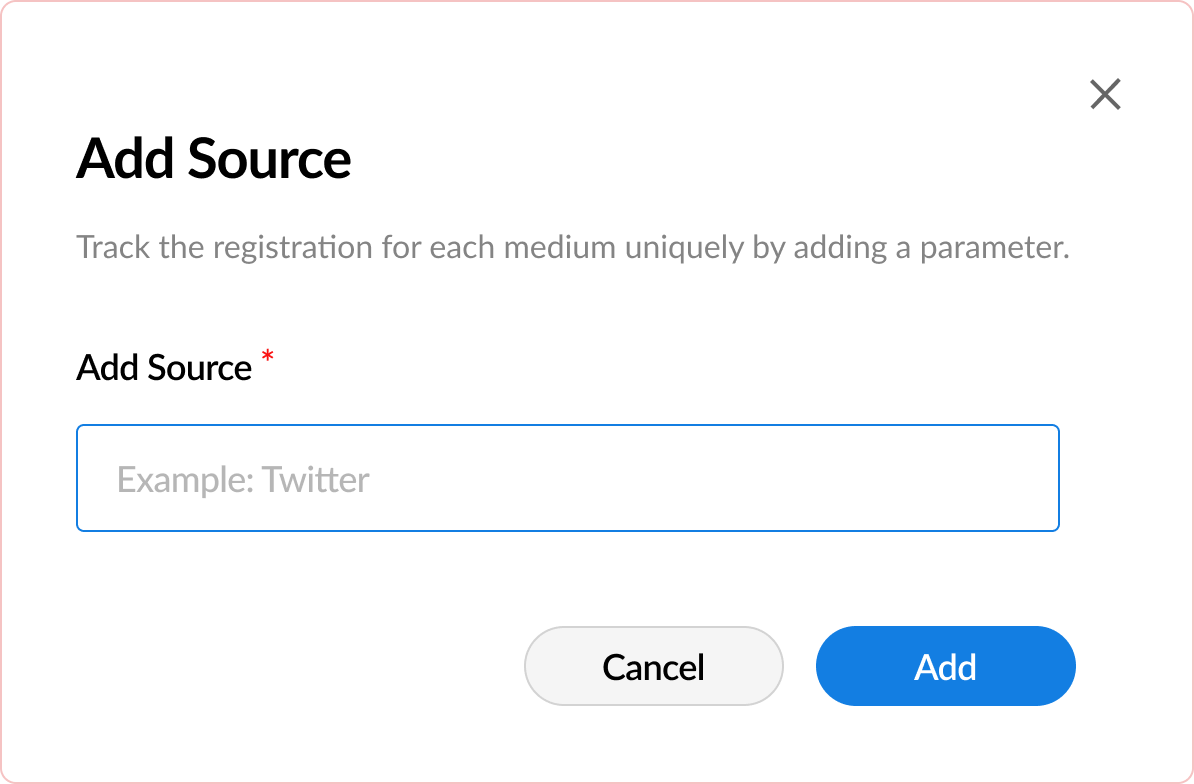Confirm the new source with Add
The image size is (1194, 784).
(945, 666)
